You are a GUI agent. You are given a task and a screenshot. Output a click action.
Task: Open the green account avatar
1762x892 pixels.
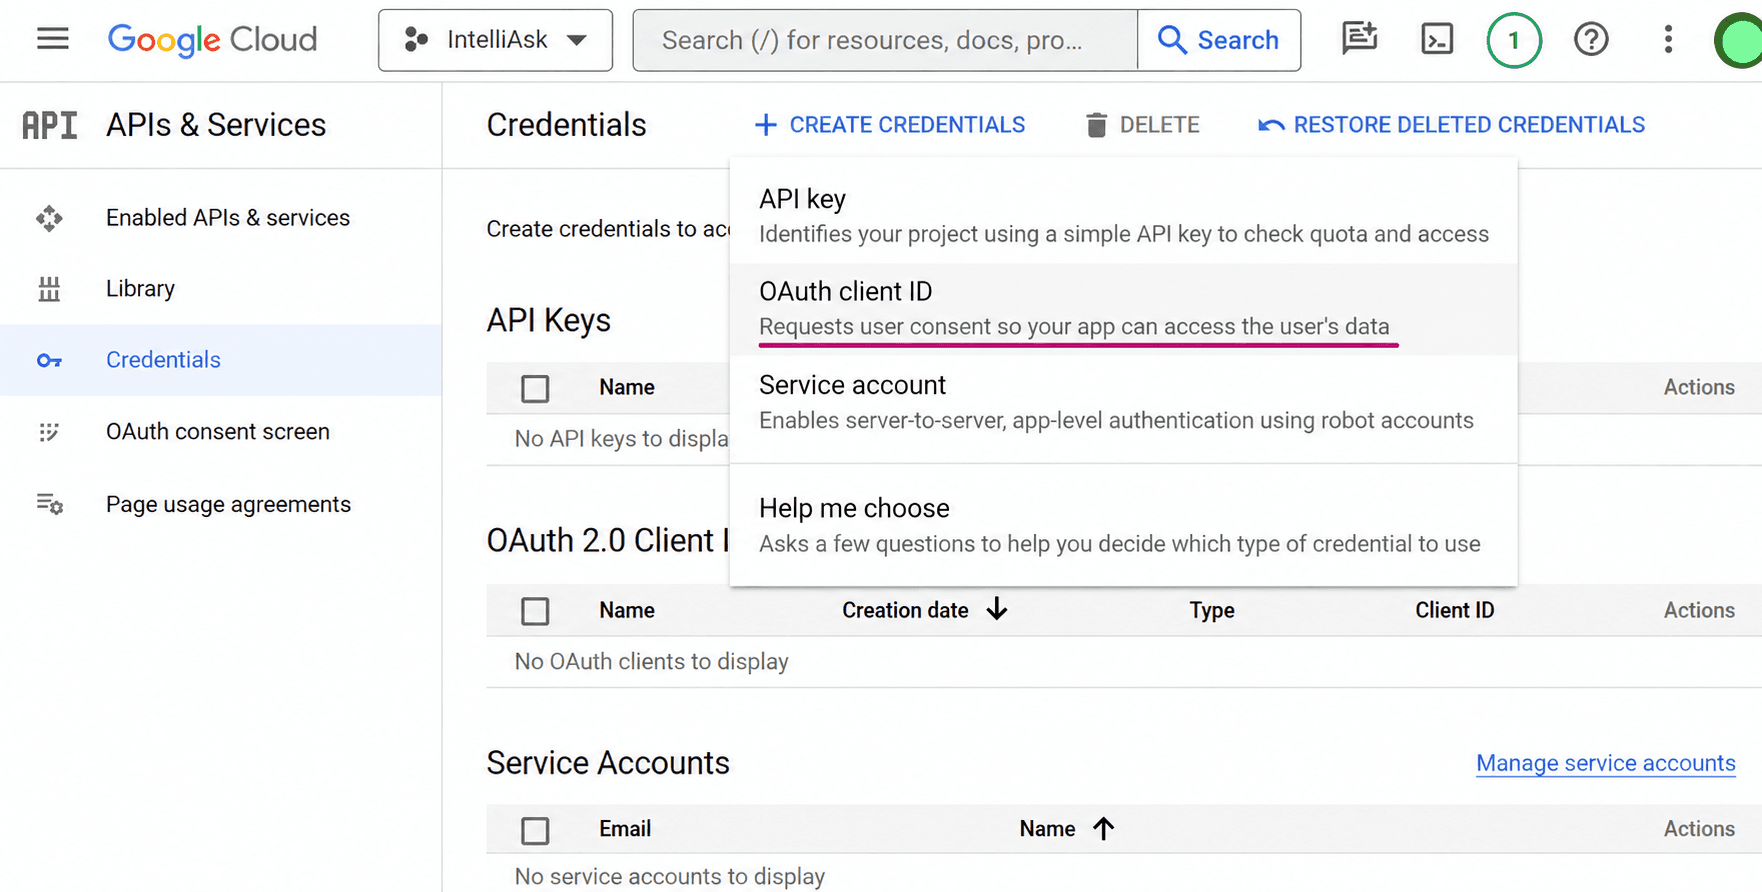[x=1740, y=40]
